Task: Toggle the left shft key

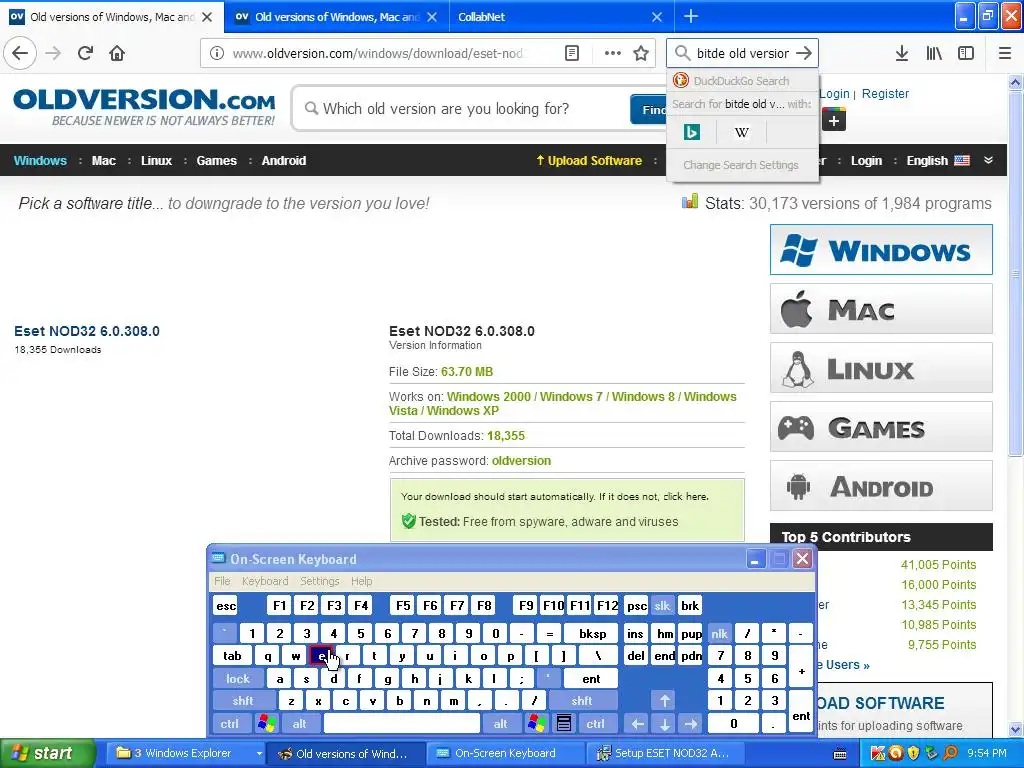Action: pos(243,701)
